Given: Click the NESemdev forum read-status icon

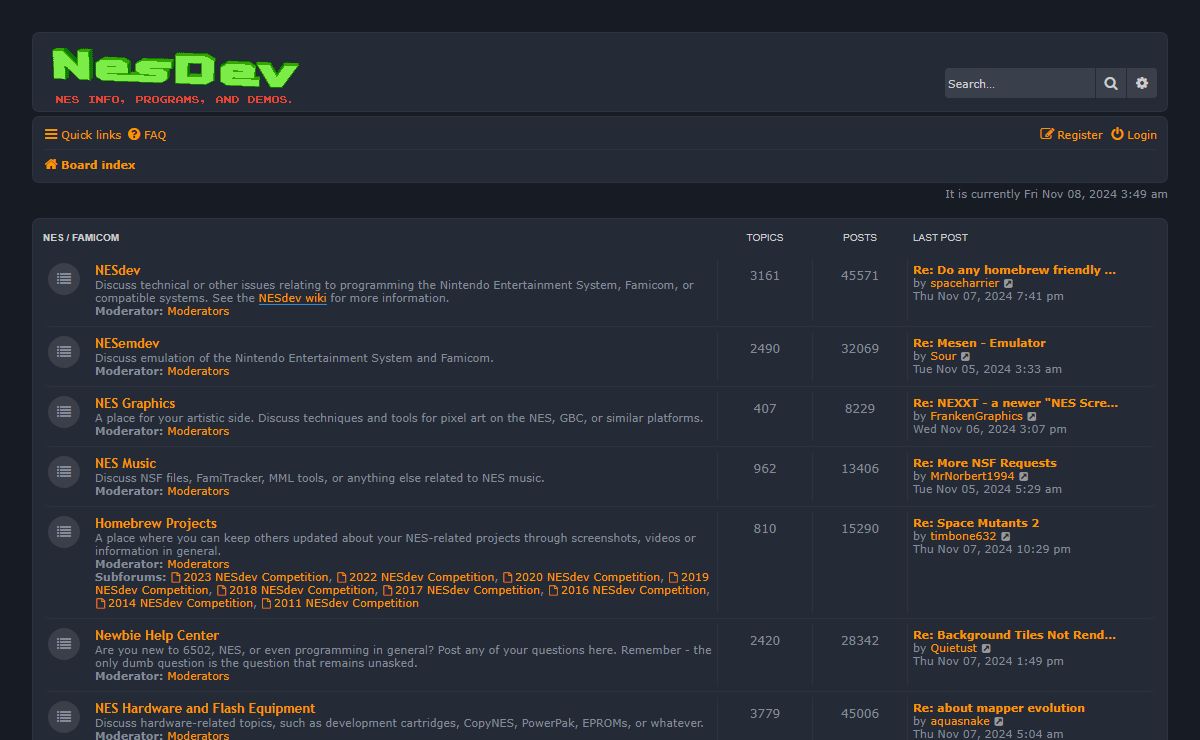Looking at the screenshot, I should click(x=64, y=351).
